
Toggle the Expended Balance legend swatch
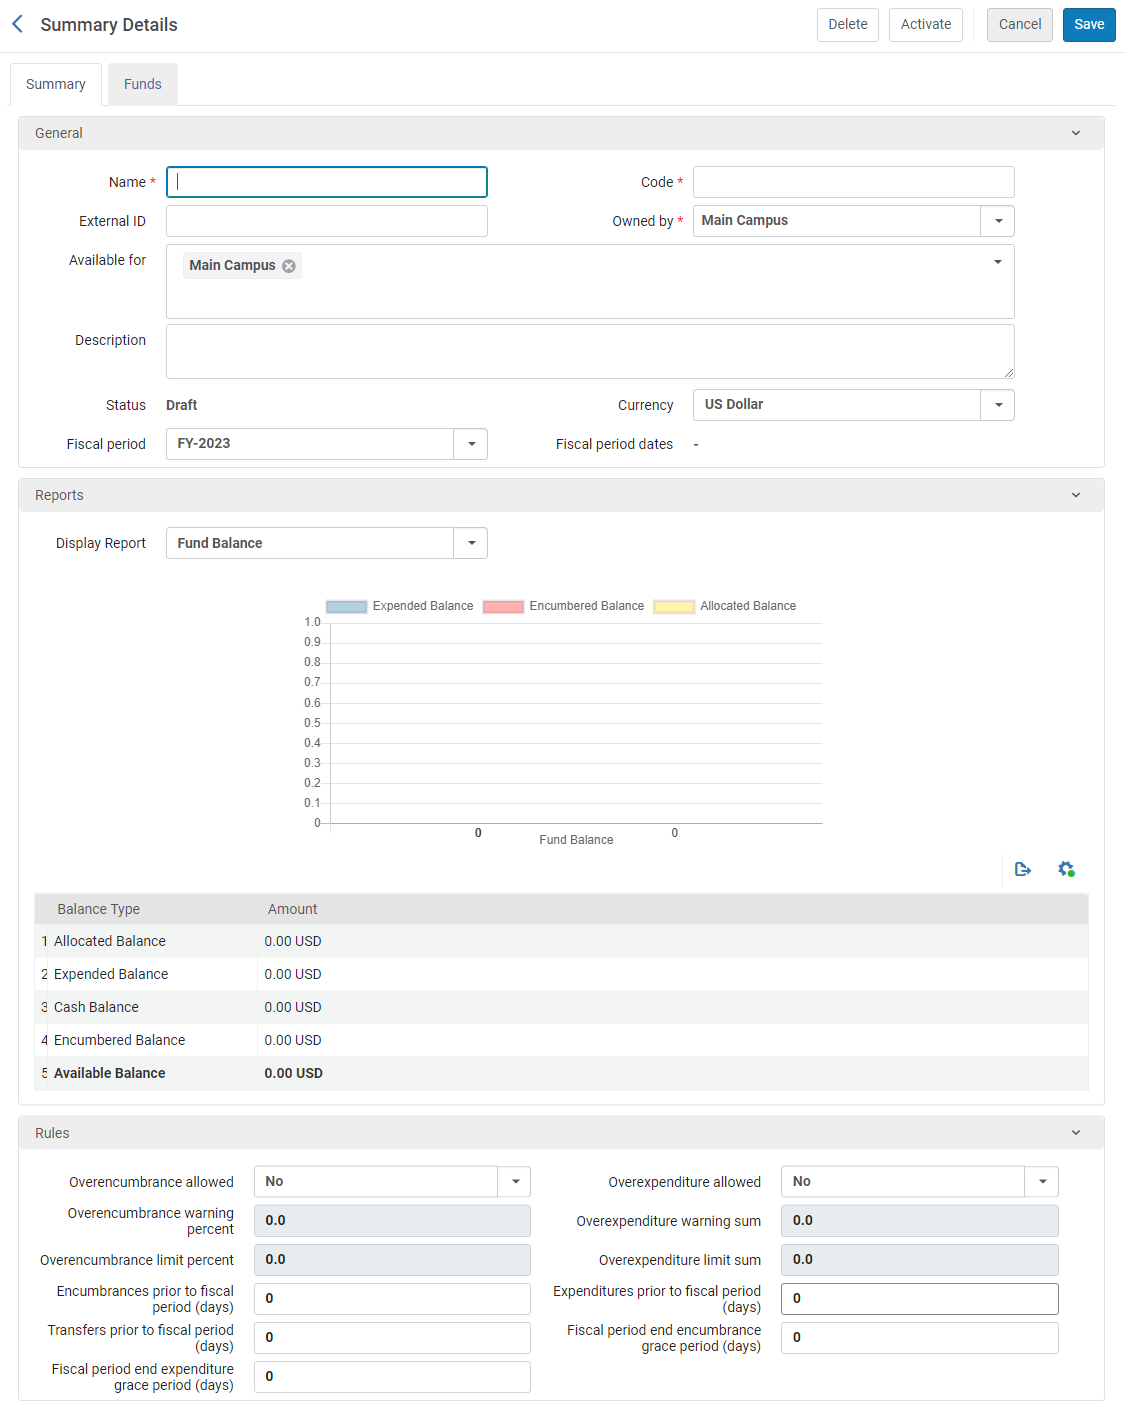(x=346, y=606)
